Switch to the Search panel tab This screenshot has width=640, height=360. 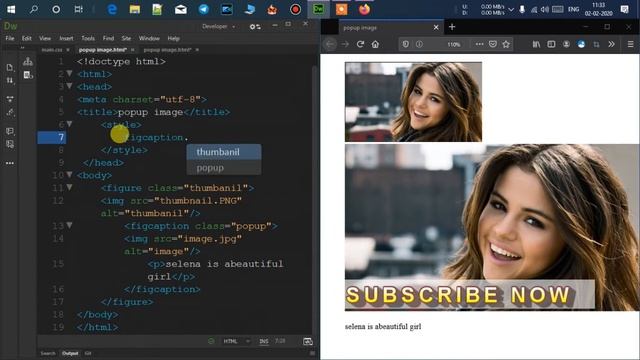[48, 353]
